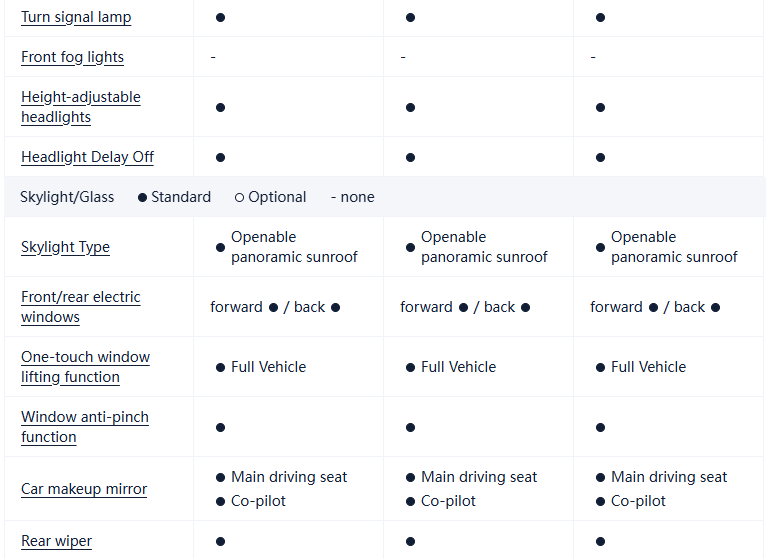Click Co-pilot dot in last column

600,501
